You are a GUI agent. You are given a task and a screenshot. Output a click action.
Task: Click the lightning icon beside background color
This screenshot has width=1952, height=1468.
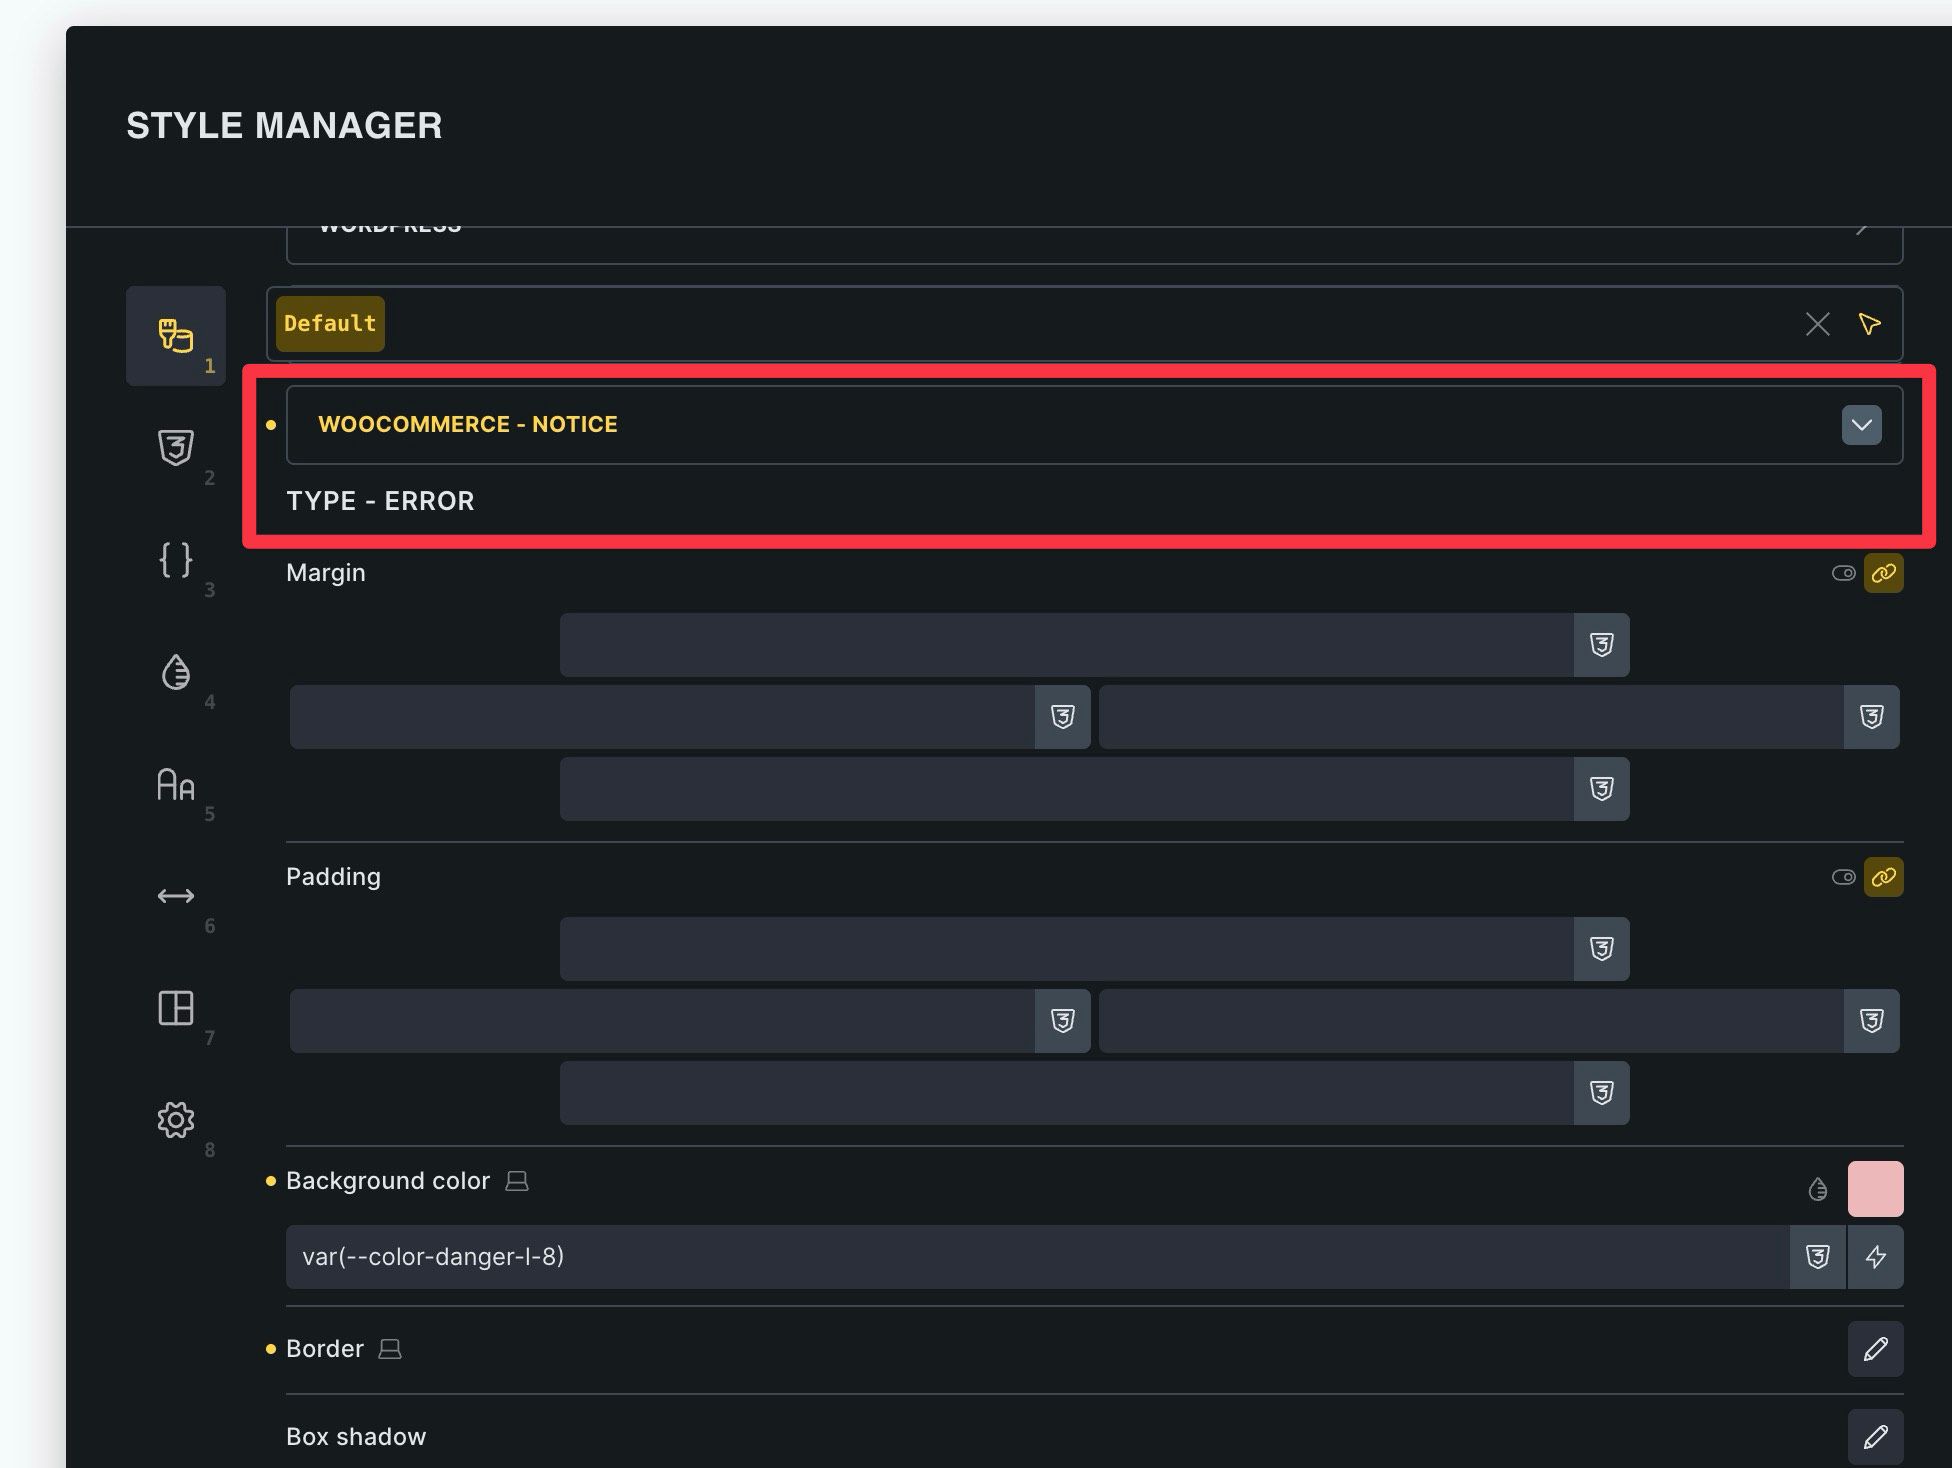point(1875,1257)
